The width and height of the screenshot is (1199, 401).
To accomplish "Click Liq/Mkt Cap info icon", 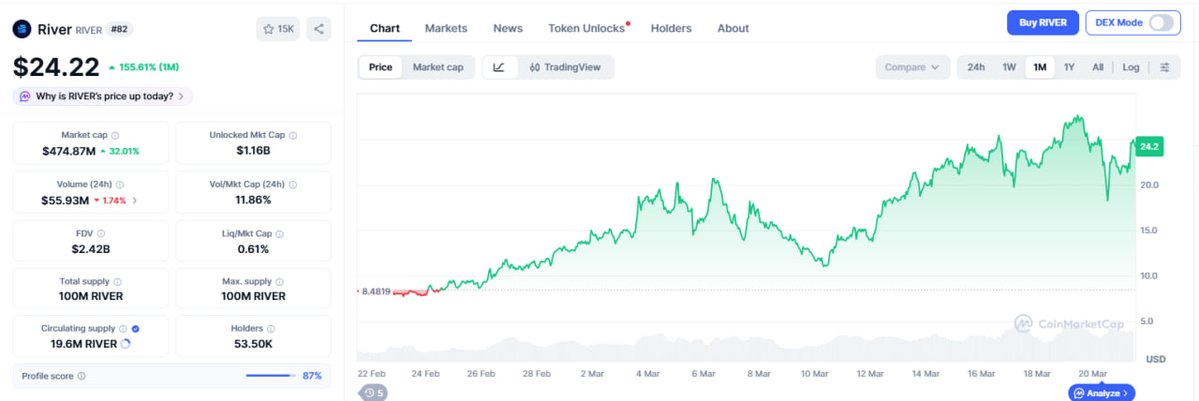I will click(280, 233).
